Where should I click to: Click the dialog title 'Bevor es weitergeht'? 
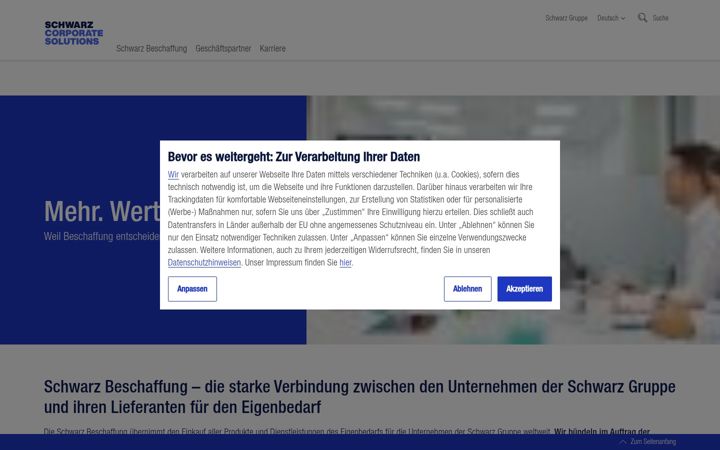point(293,157)
